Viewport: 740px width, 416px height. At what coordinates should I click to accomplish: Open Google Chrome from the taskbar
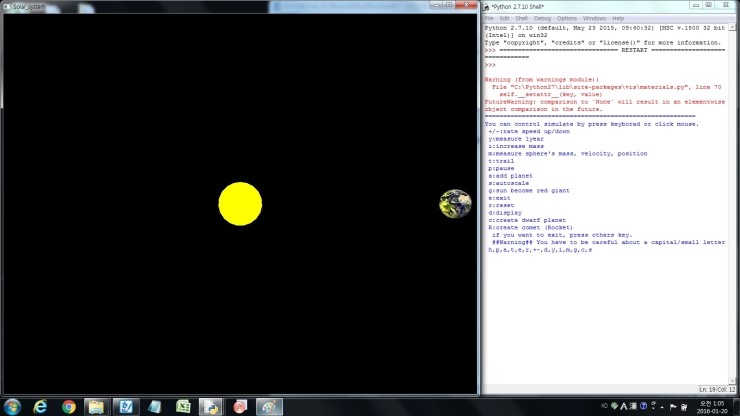coord(69,406)
